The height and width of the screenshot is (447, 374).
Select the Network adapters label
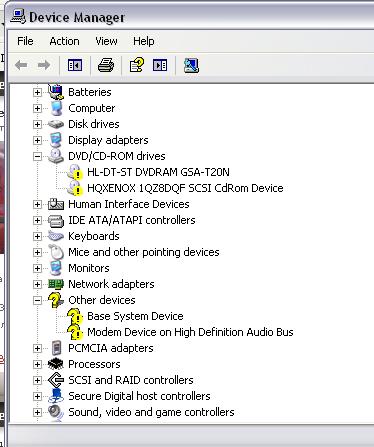(111, 284)
